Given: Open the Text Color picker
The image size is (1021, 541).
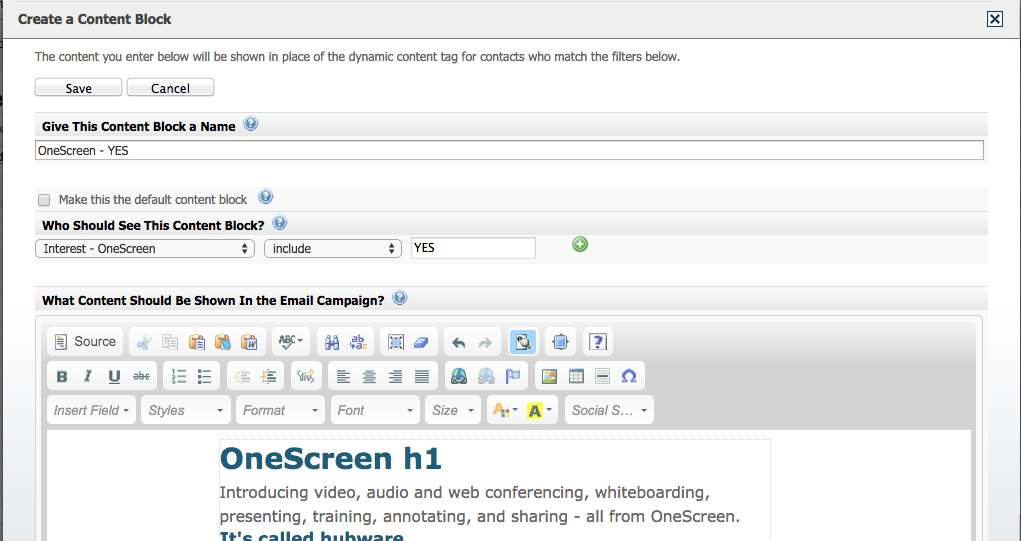Looking at the screenshot, I should [x=505, y=410].
